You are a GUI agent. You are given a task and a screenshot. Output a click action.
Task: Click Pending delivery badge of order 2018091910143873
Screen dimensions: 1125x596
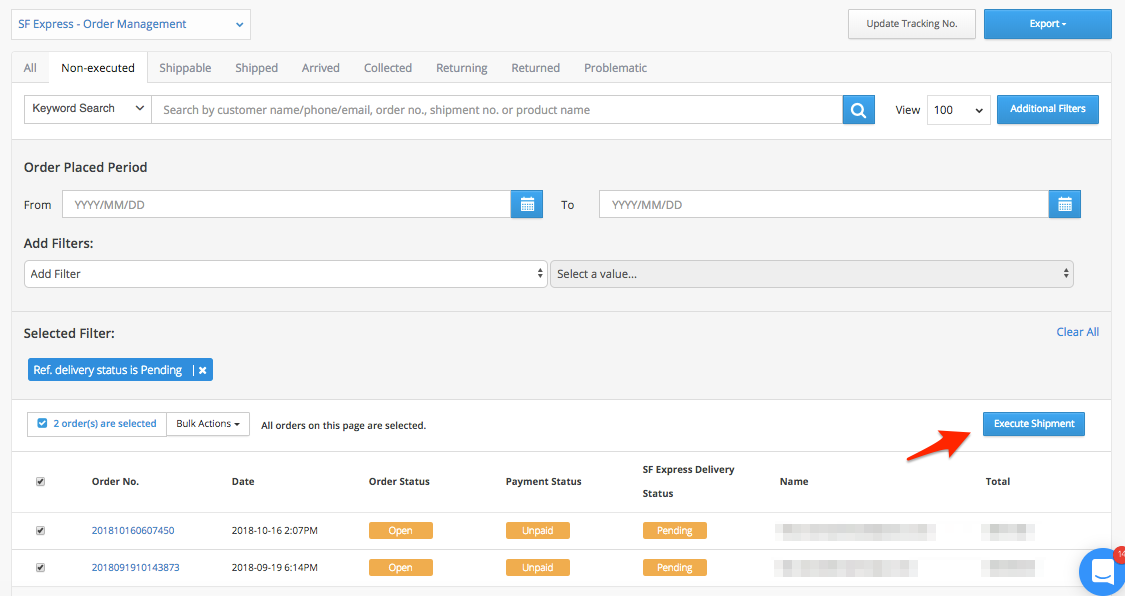(674, 567)
